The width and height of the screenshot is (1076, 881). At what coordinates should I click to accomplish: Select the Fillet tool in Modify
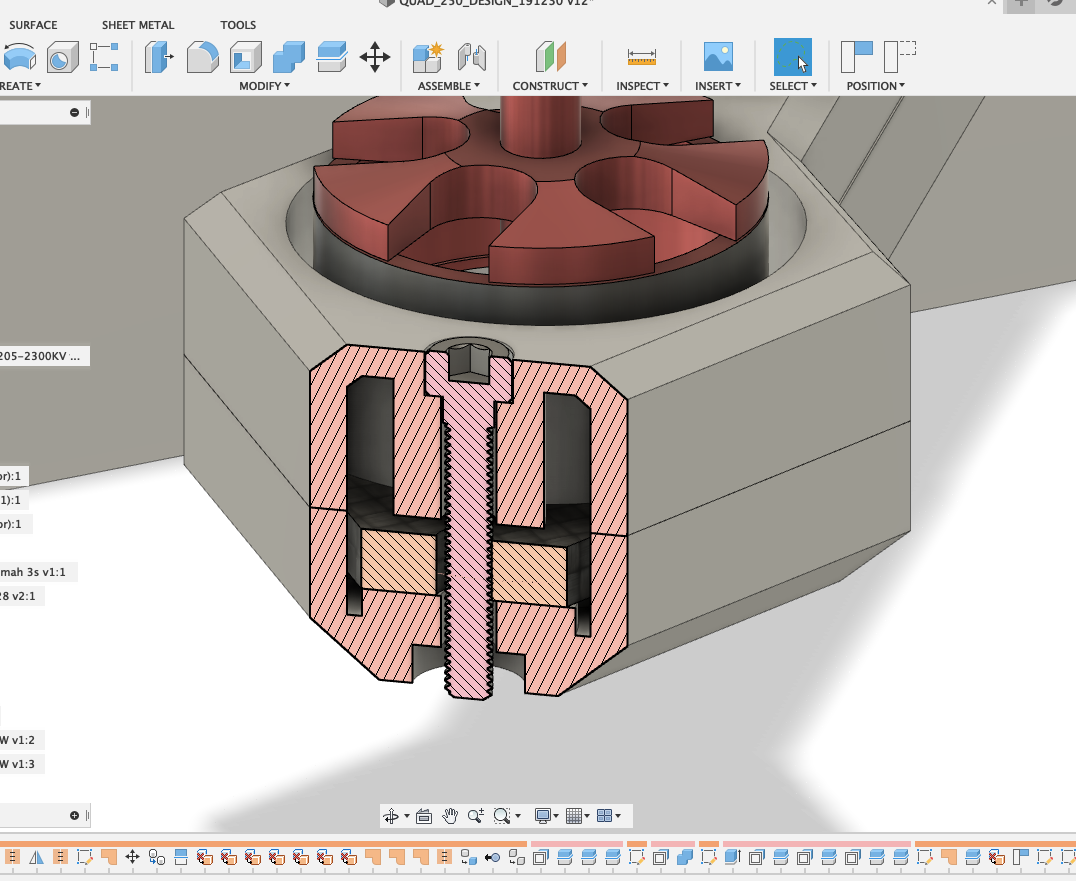click(202, 57)
